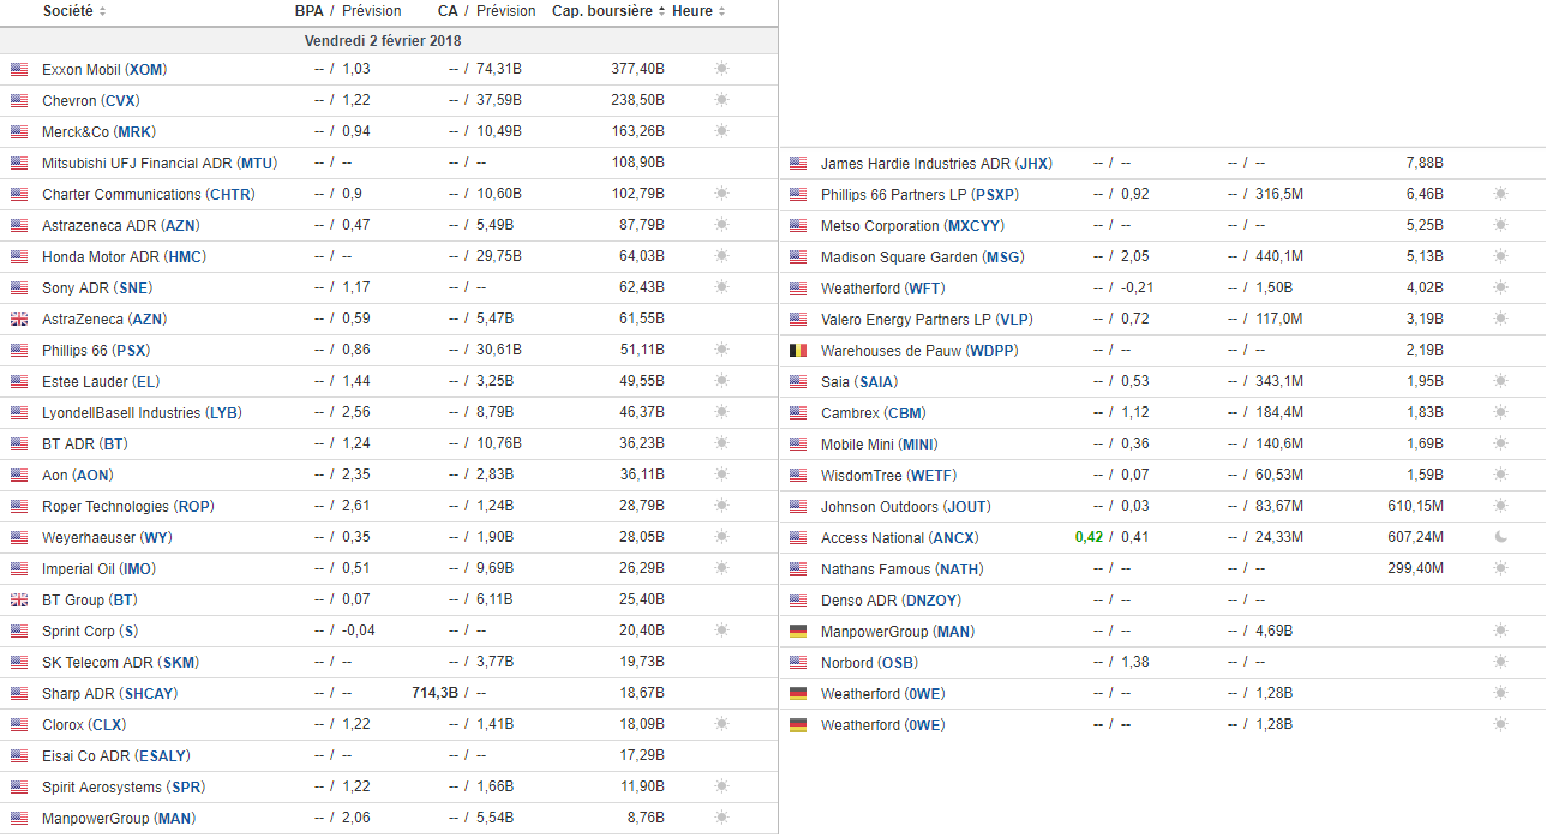This screenshot has height=834, width=1546.
Task: Open the Weatherford (WFT) link
Action: (883, 288)
